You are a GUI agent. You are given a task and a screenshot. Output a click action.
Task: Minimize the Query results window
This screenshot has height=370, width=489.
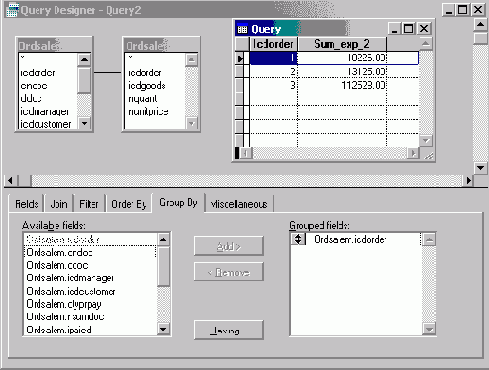pos(394,29)
